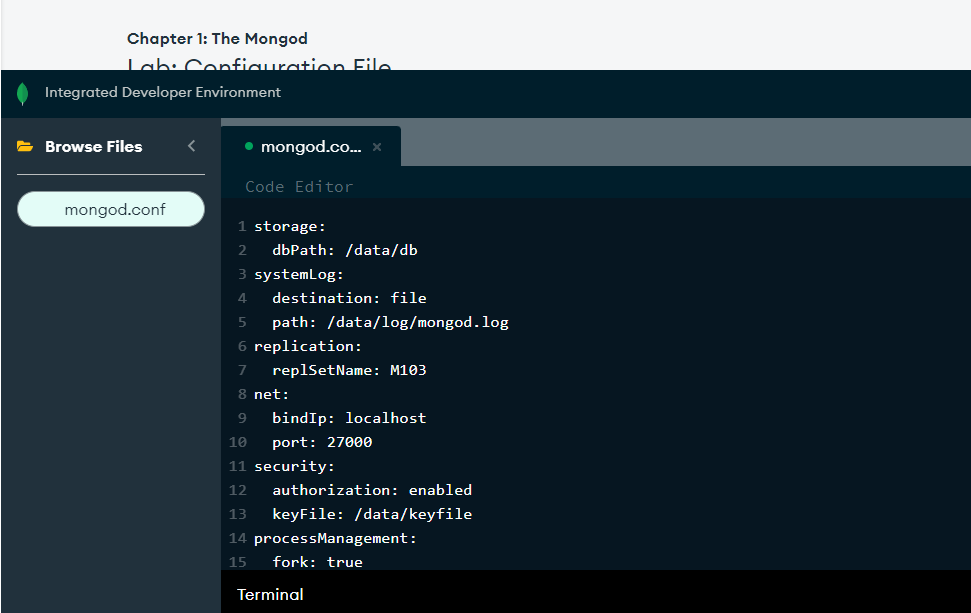Click the Chapter 1: The Mongod heading
The image size is (971, 613).
click(x=217, y=39)
